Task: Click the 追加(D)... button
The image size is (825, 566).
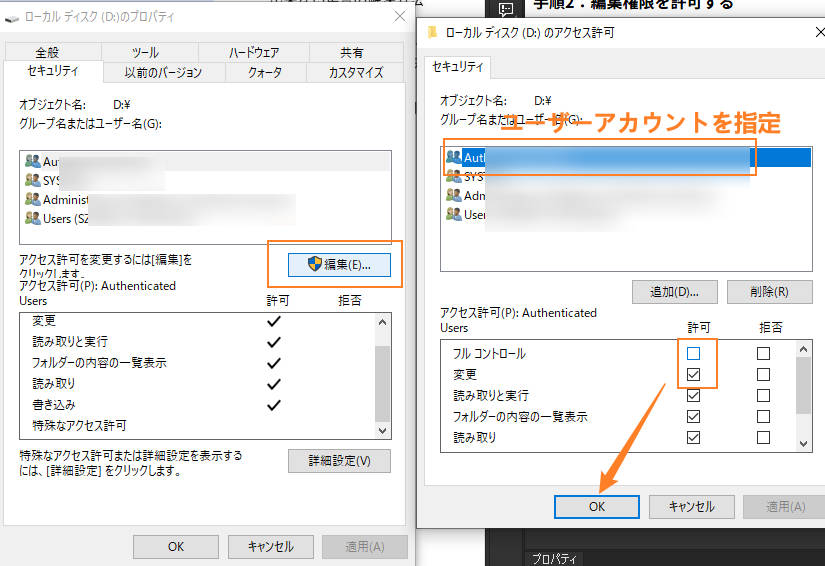Action: 675,291
